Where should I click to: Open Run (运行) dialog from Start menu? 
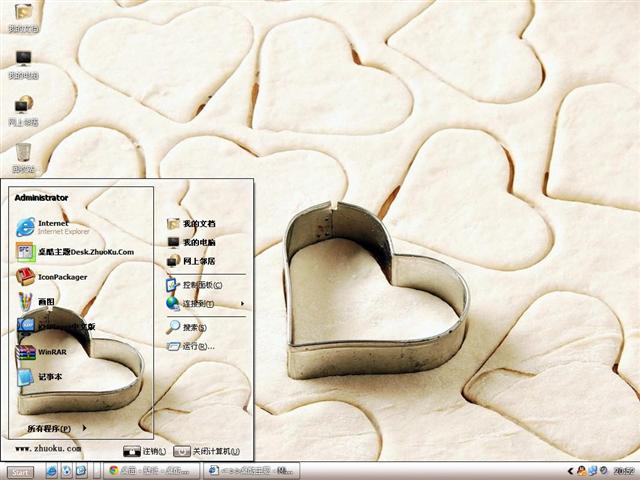(191, 346)
